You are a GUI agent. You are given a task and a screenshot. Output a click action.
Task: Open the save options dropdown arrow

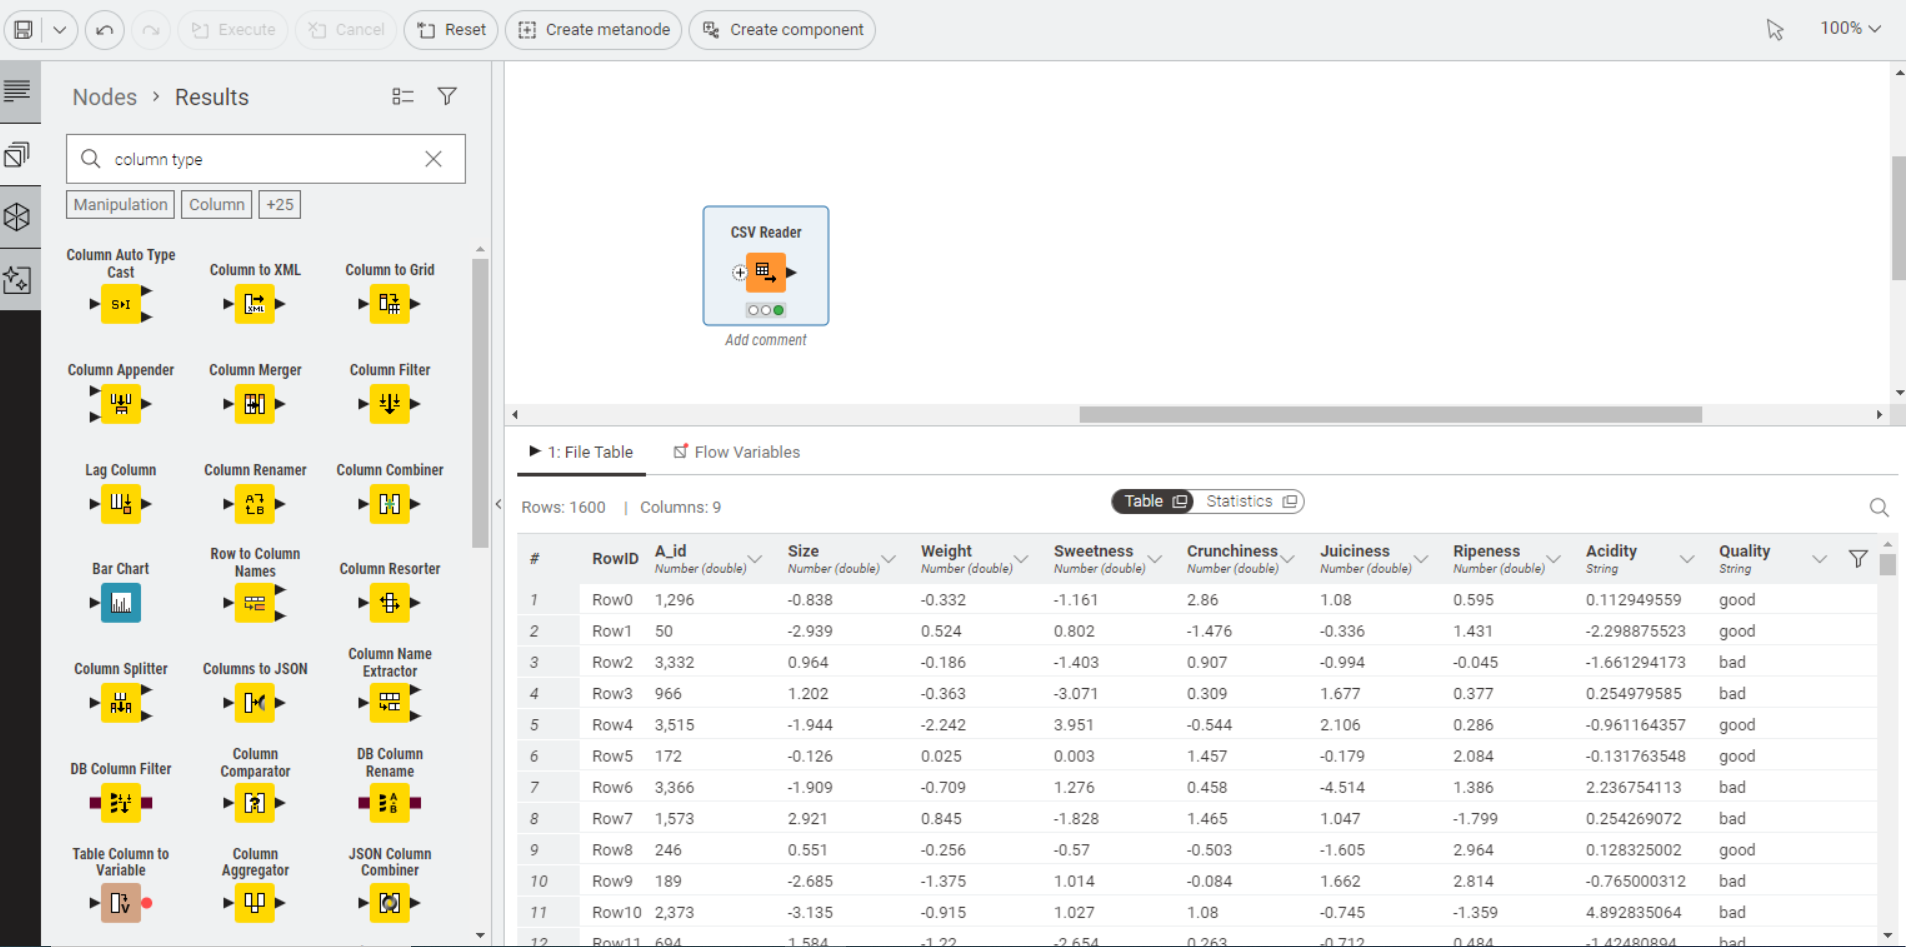(60, 30)
